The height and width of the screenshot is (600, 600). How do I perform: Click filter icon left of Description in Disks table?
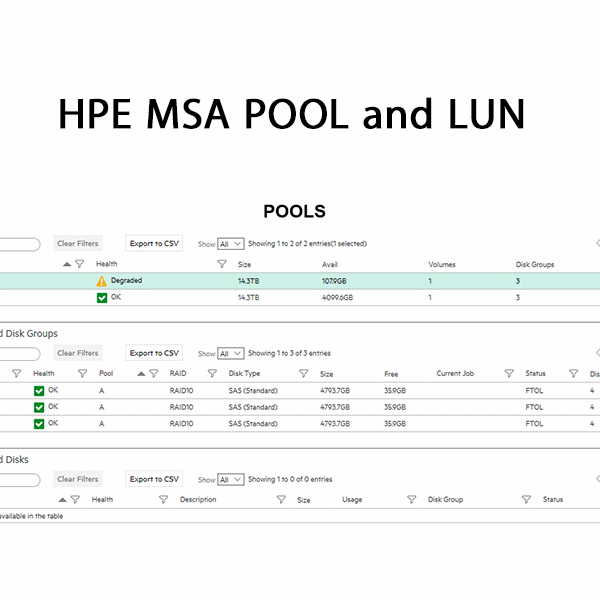click(163, 500)
